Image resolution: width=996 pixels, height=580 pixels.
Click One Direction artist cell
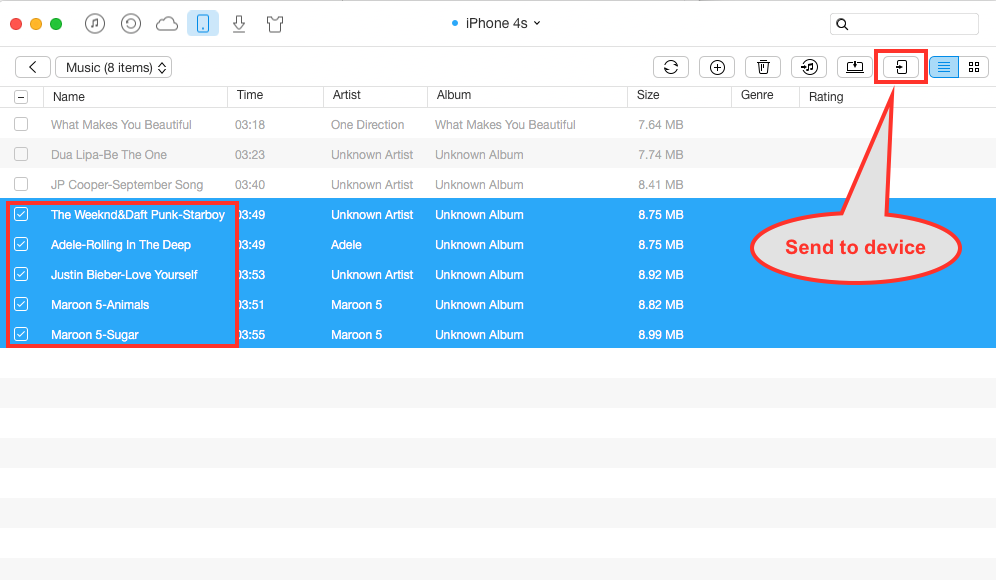[x=367, y=125]
